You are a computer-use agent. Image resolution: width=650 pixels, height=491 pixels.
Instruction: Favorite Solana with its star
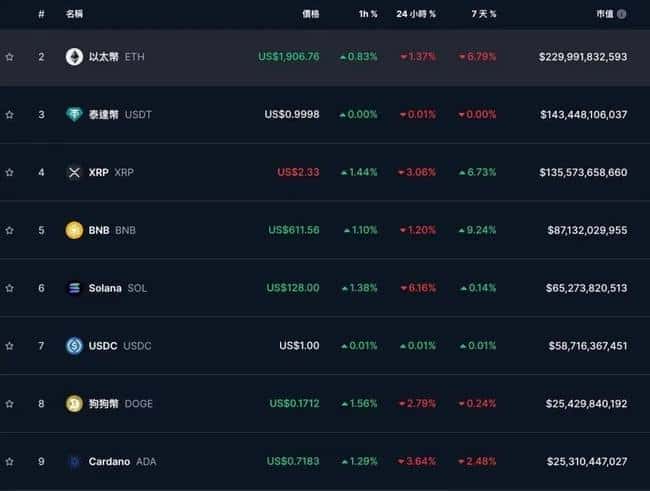point(10,288)
